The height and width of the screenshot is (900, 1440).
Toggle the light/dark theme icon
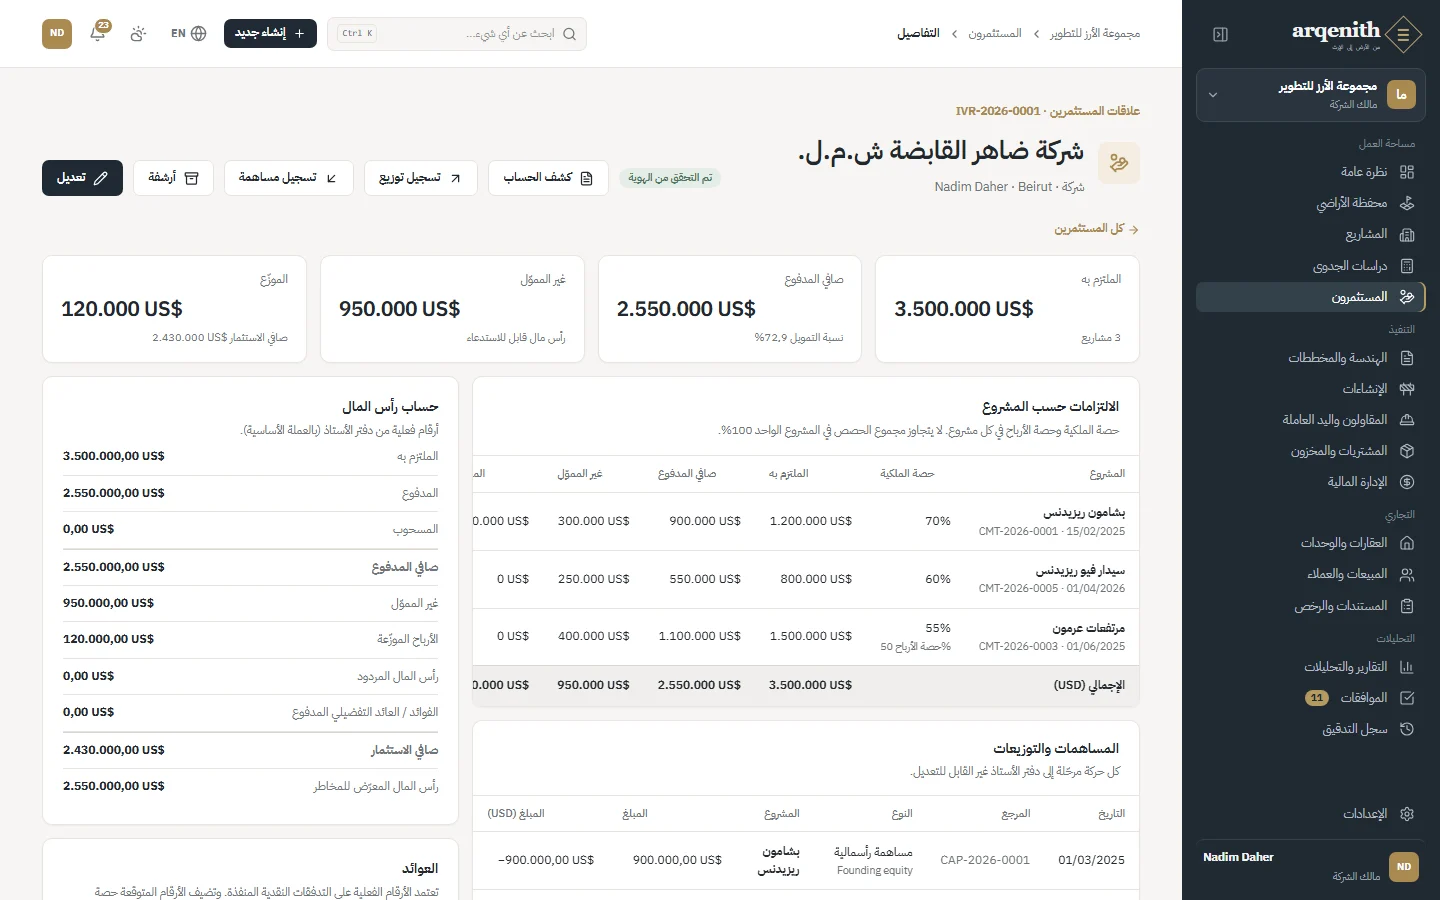pyautogui.click(x=138, y=33)
